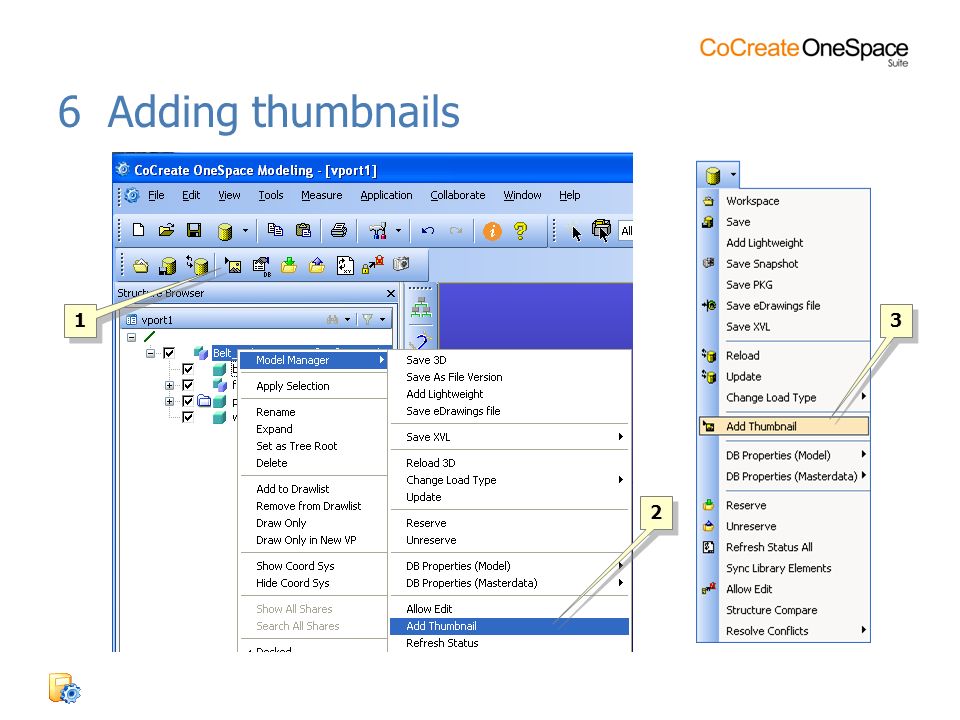The height and width of the screenshot is (720, 960).
Task: Select highlighted Add Thumbnail in right dropdown menu
Action: (784, 426)
